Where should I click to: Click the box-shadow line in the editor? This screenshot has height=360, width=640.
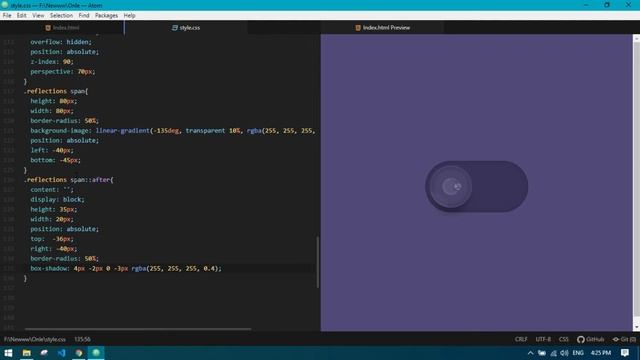click(126, 269)
